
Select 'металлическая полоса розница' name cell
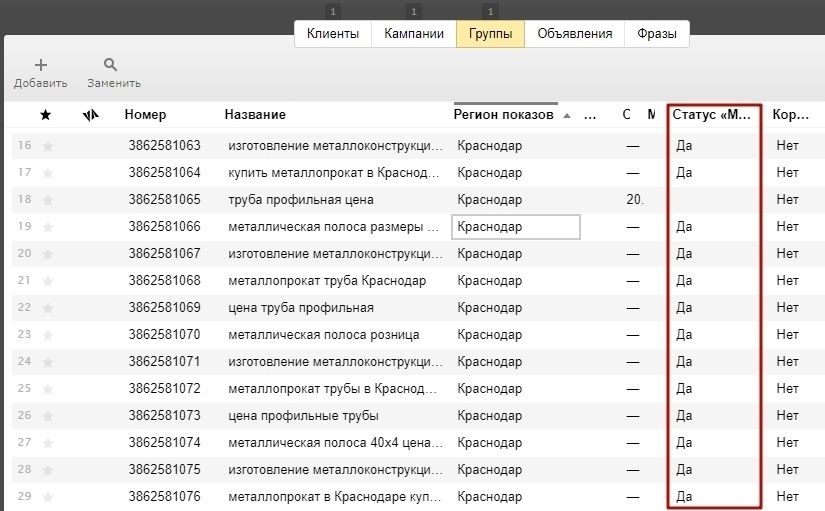coord(324,335)
